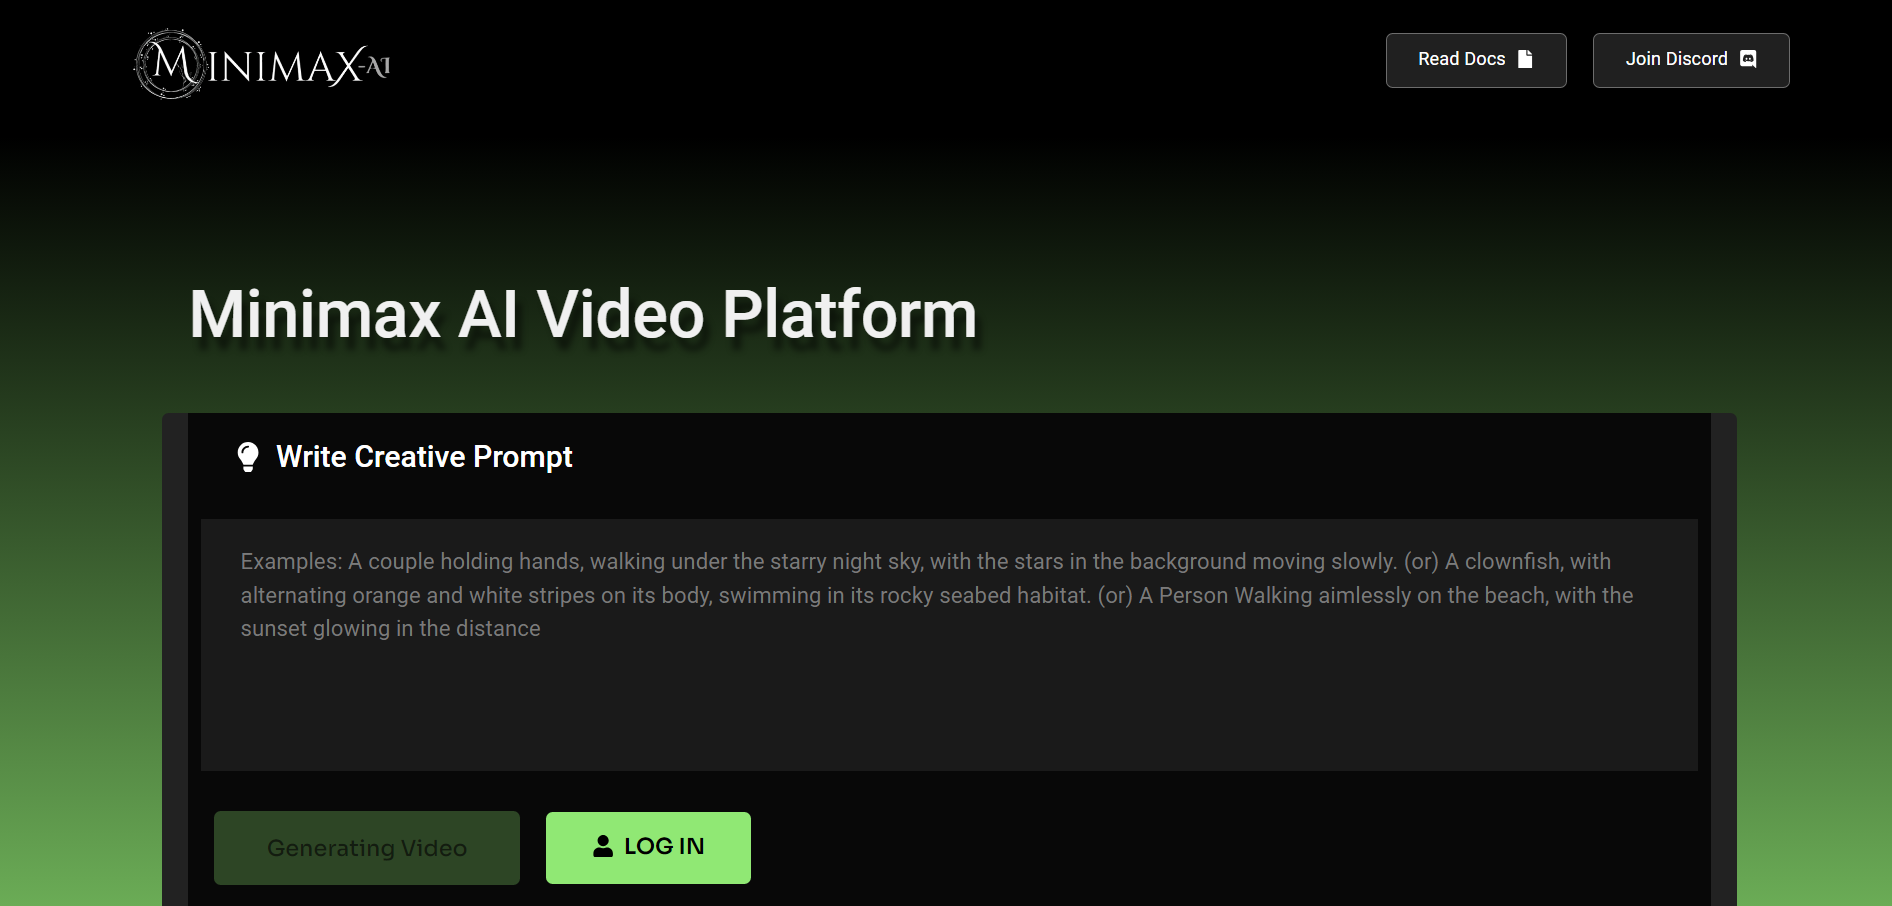1892x906 pixels.
Task: Click the dimmed Generating Video button
Action: pyautogui.click(x=367, y=848)
